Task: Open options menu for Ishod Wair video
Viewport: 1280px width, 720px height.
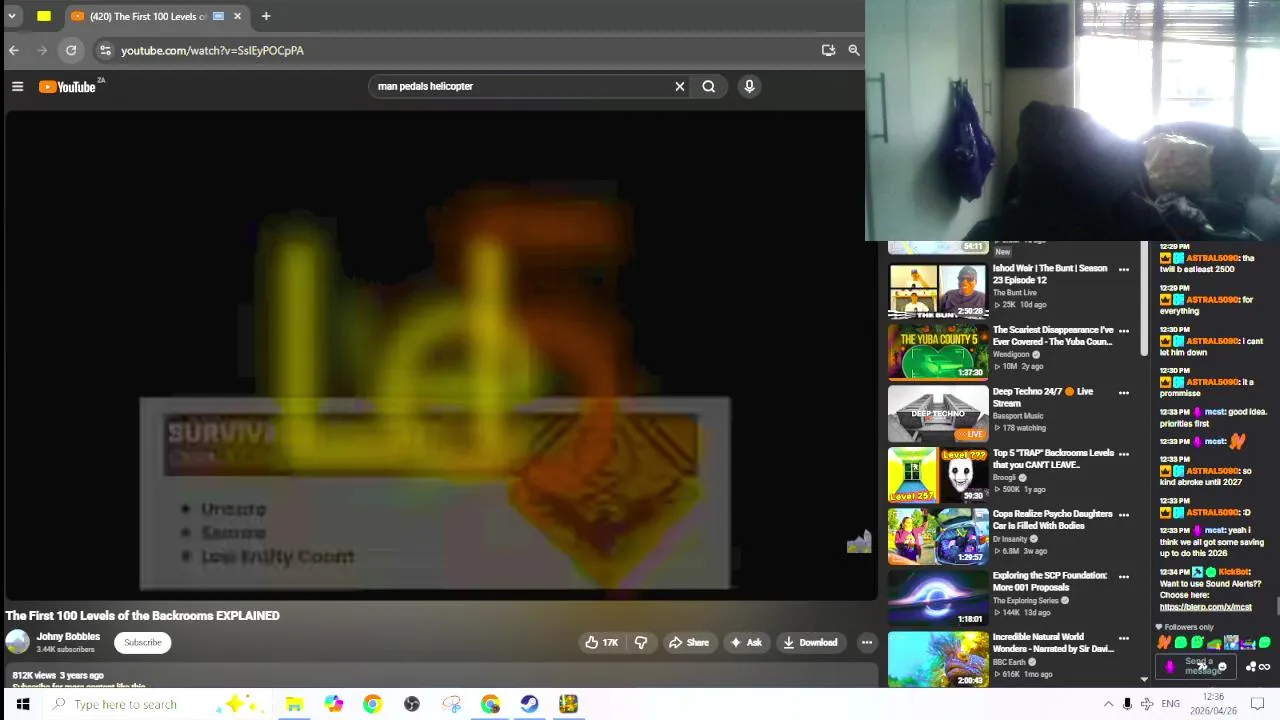Action: click(x=1124, y=270)
